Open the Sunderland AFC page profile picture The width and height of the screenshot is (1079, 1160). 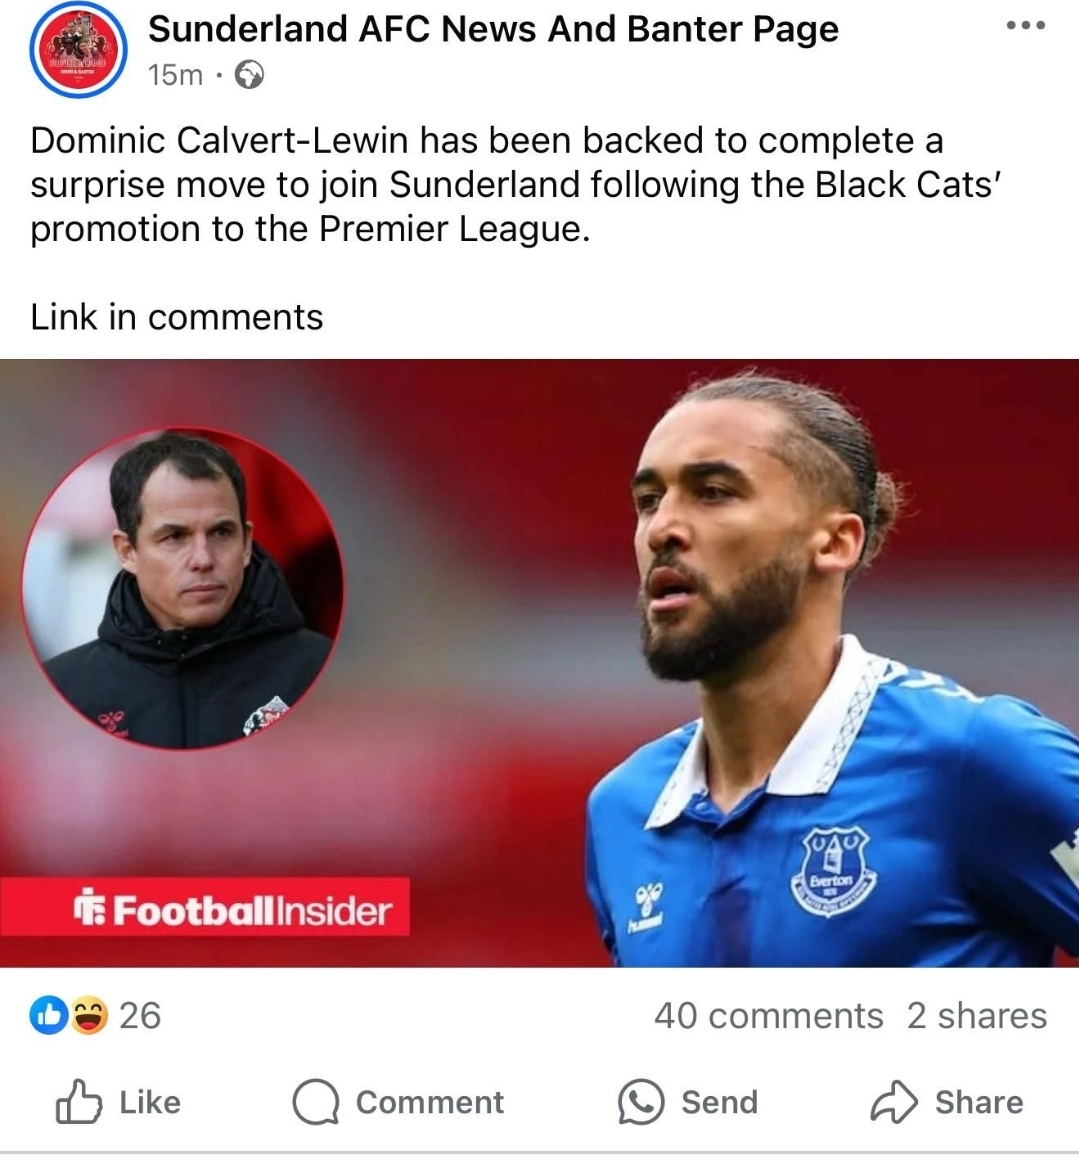(x=79, y=49)
